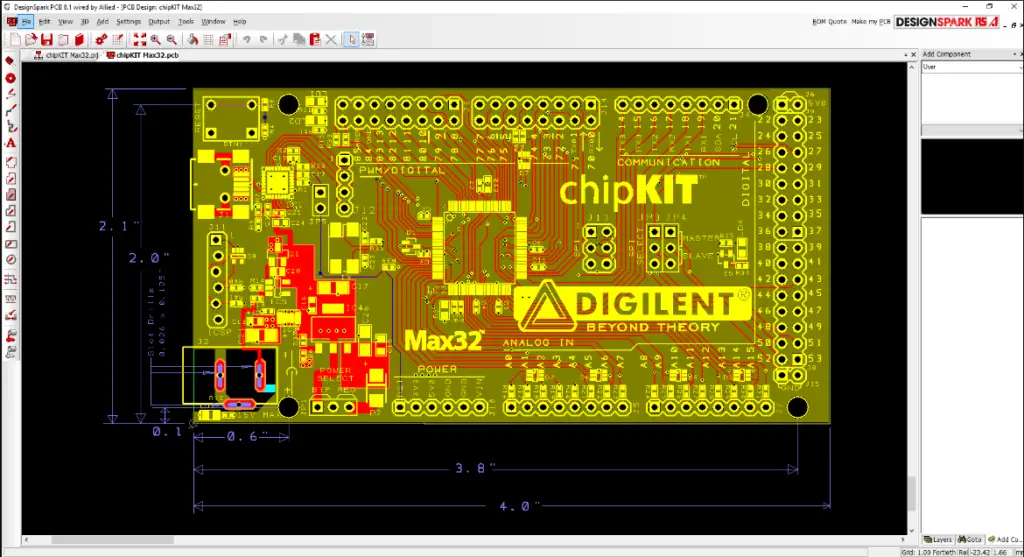The image size is (1024, 557).
Task: Click the Delete X icon
Action: 331,40
